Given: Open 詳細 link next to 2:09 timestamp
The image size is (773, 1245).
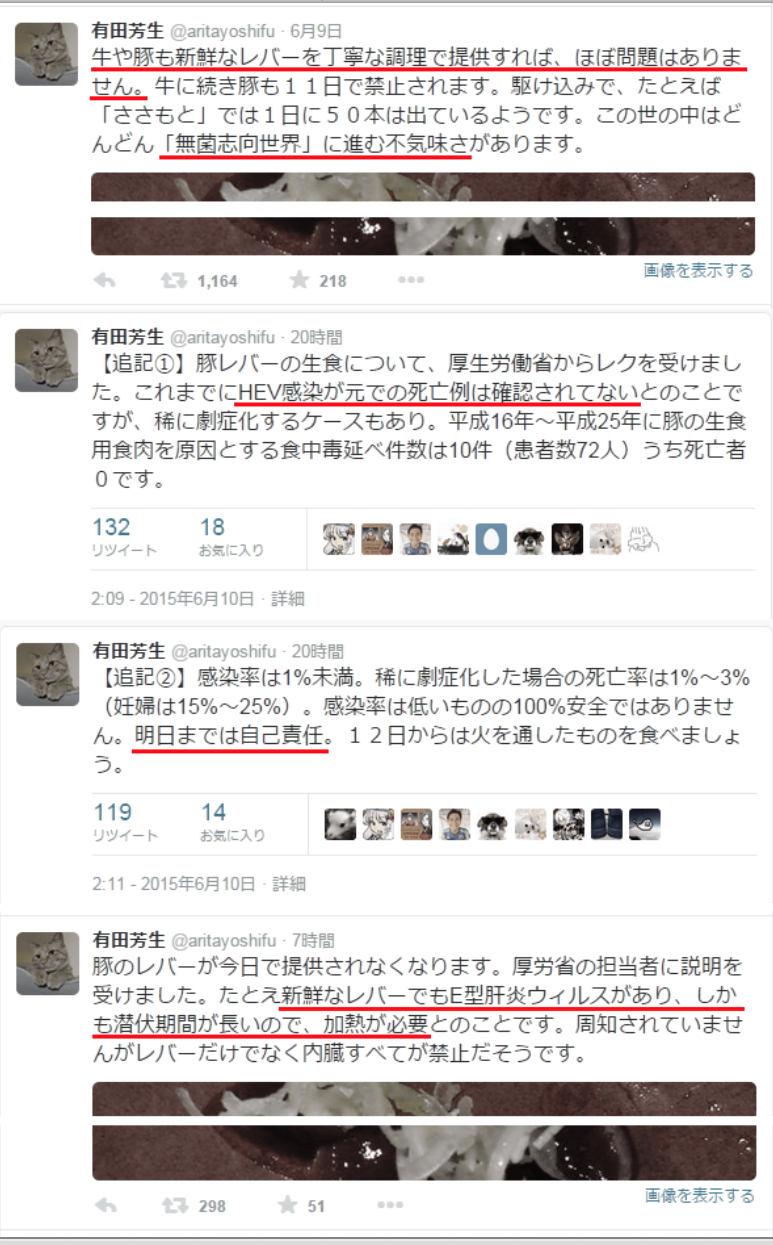Looking at the screenshot, I should click(289, 599).
